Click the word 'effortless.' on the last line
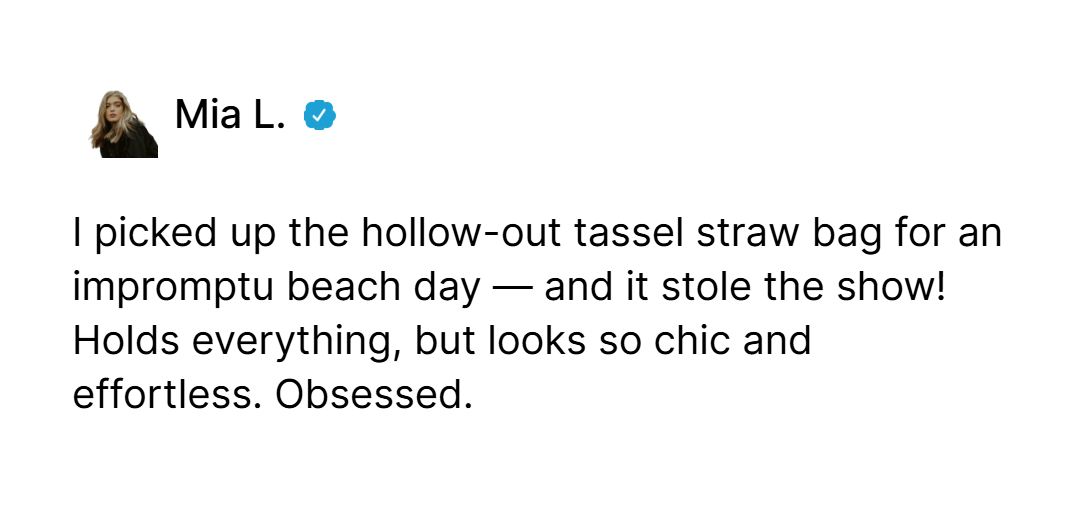This screenshot has height=517, width=1075. 168,394
